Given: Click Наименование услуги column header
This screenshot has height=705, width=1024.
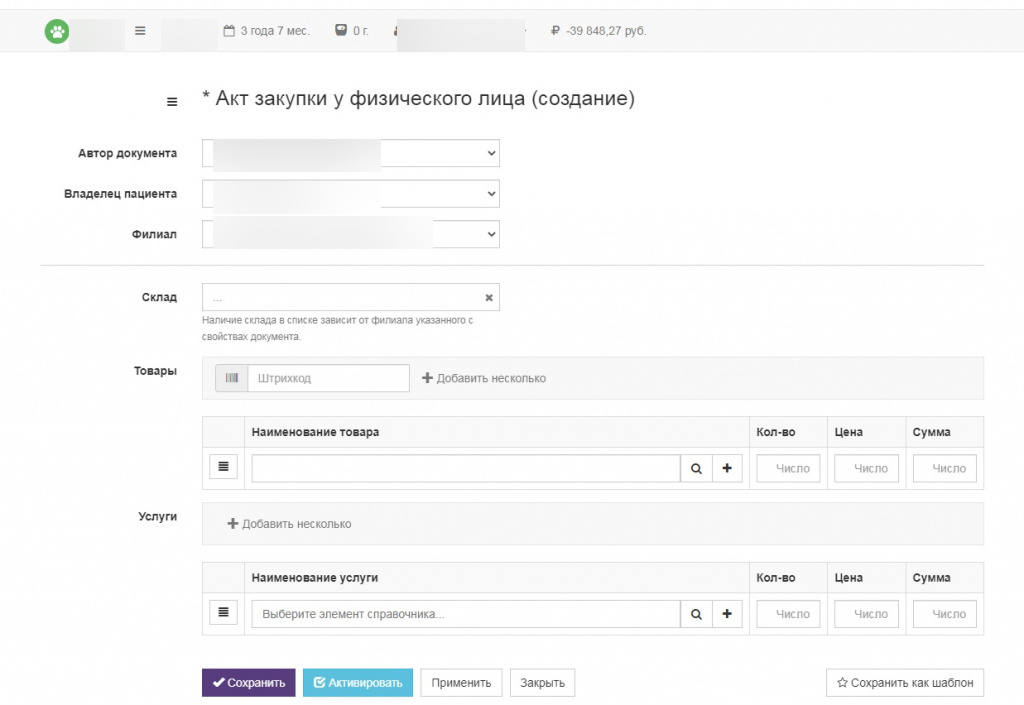Looking at the screenshot, I should pyautogui.click(x=315, y=578).
